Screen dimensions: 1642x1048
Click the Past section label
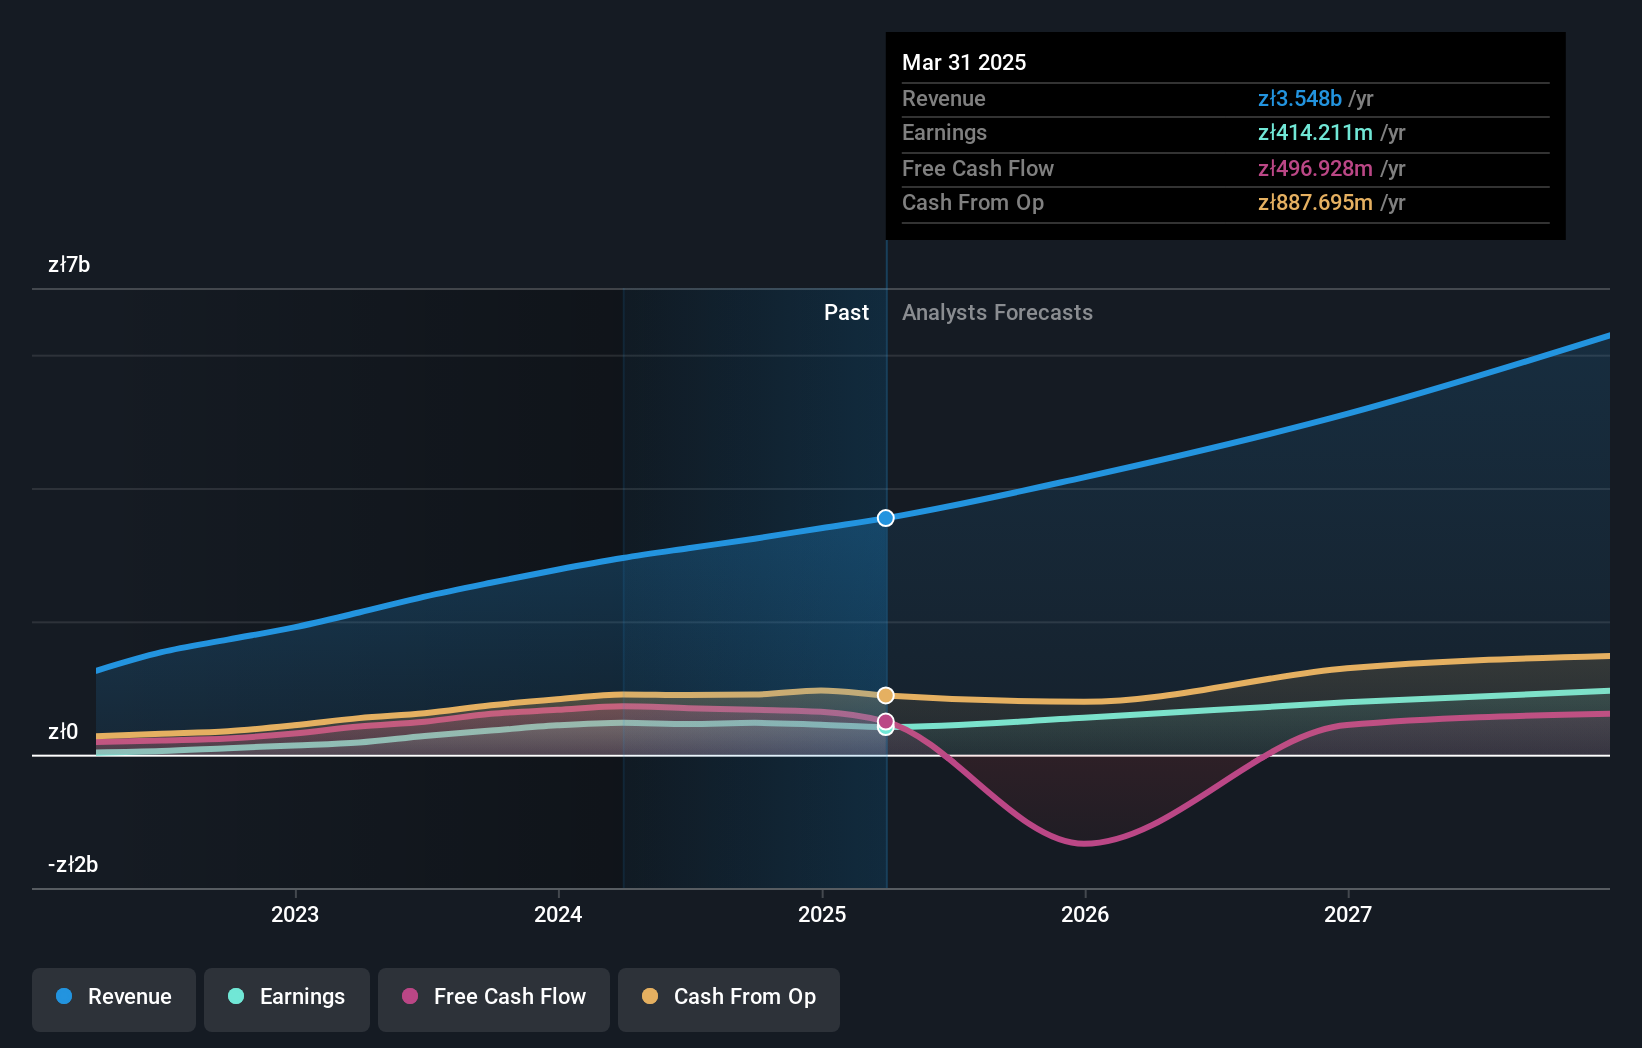[846, 313]
